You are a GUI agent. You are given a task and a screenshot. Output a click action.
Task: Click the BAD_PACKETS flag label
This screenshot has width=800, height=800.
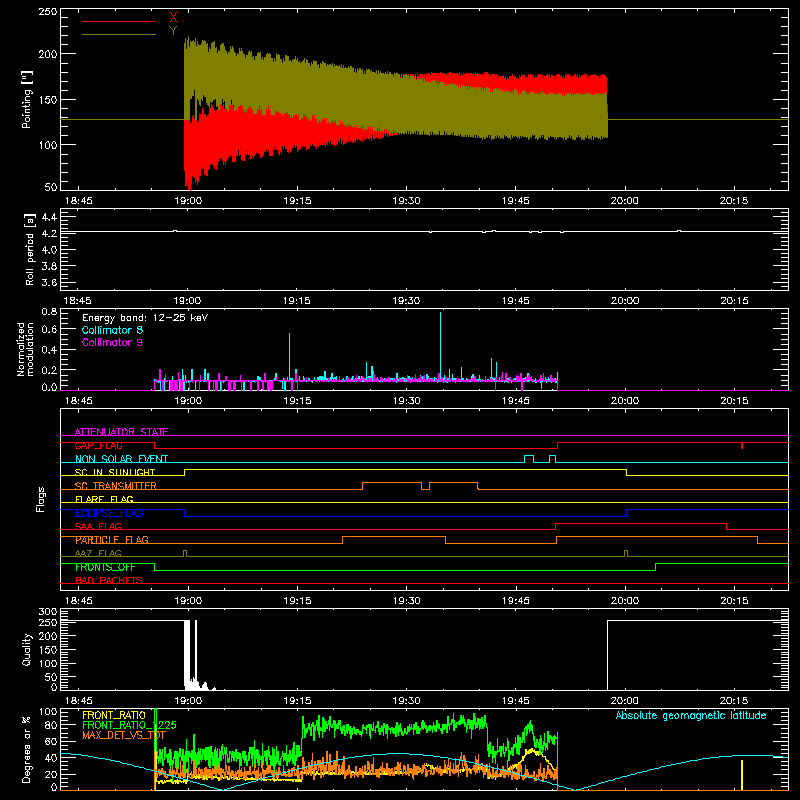click(x=109, y=580)
